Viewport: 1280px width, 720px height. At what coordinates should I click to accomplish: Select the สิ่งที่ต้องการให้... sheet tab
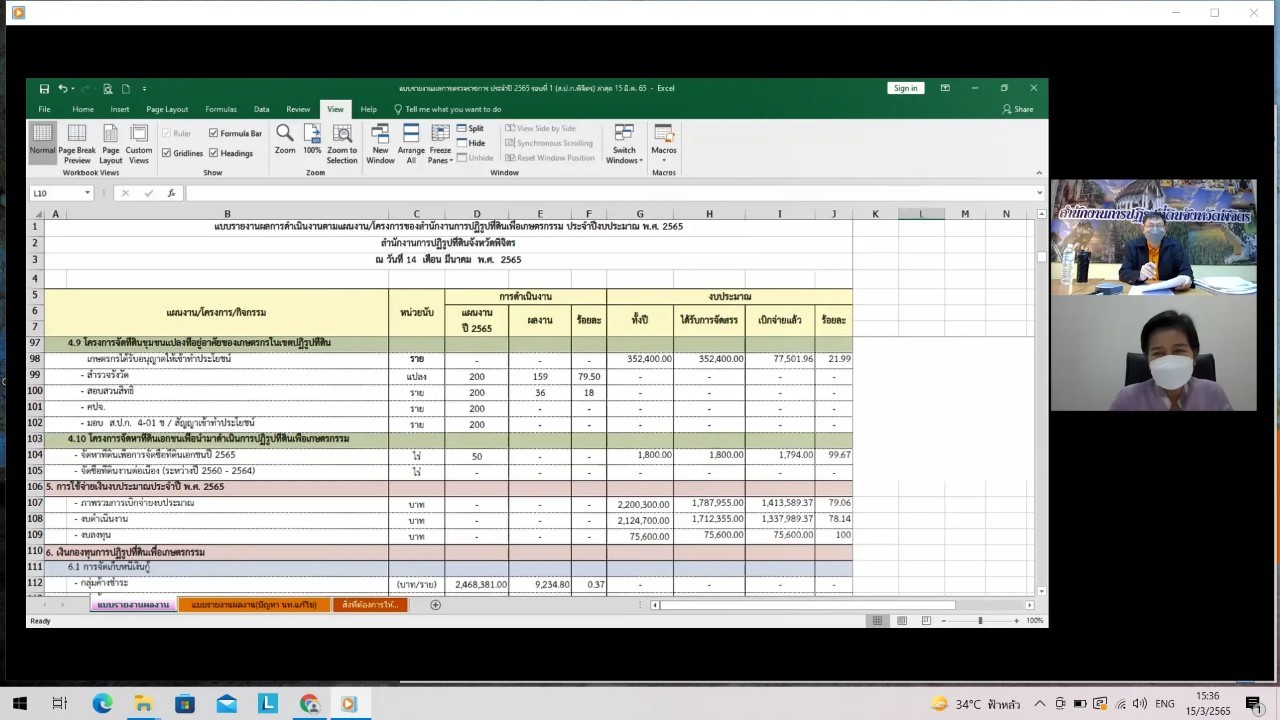pyautogui.click(x=370, y=605)
